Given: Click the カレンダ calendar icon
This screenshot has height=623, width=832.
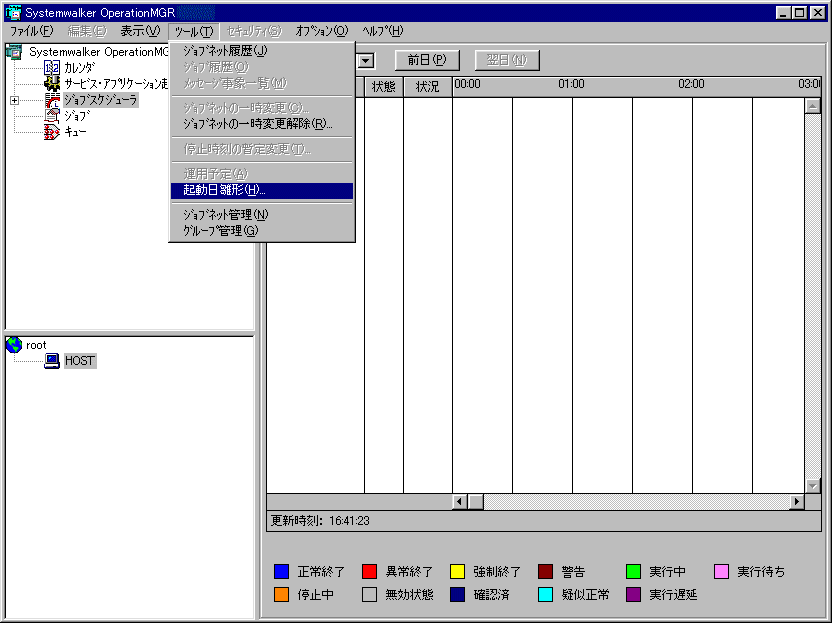Looking at the screenshot, I should click(51, 67).
